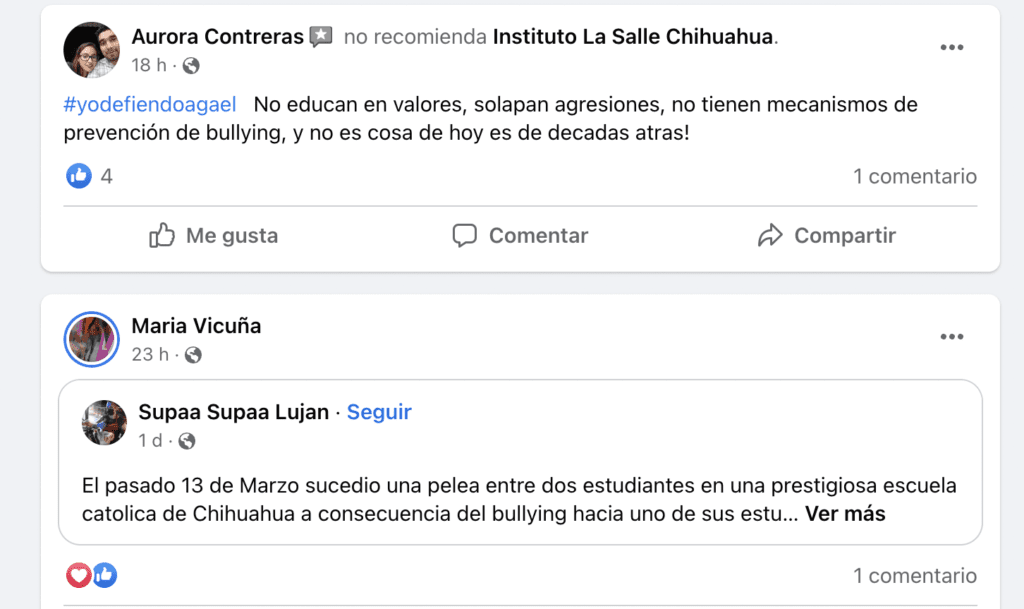Viewport: 1024px width, 609px height.
Task: Open Maria Vicuña profile name
Action: tap(196, 326)
